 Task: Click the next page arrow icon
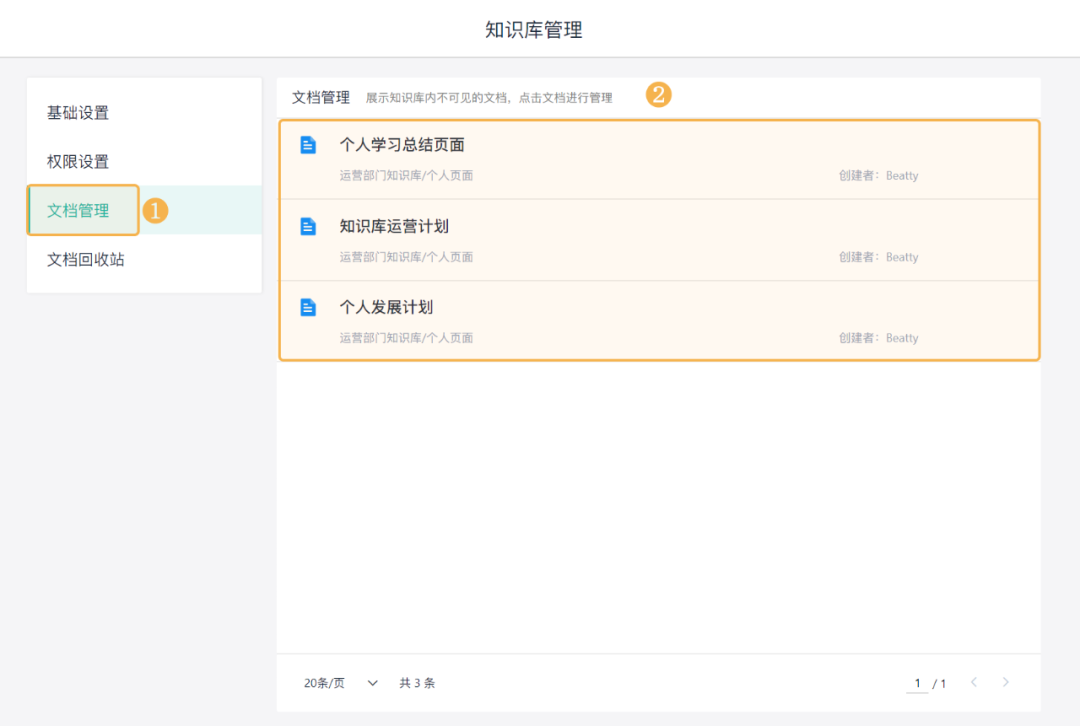tap(1005, 682)
